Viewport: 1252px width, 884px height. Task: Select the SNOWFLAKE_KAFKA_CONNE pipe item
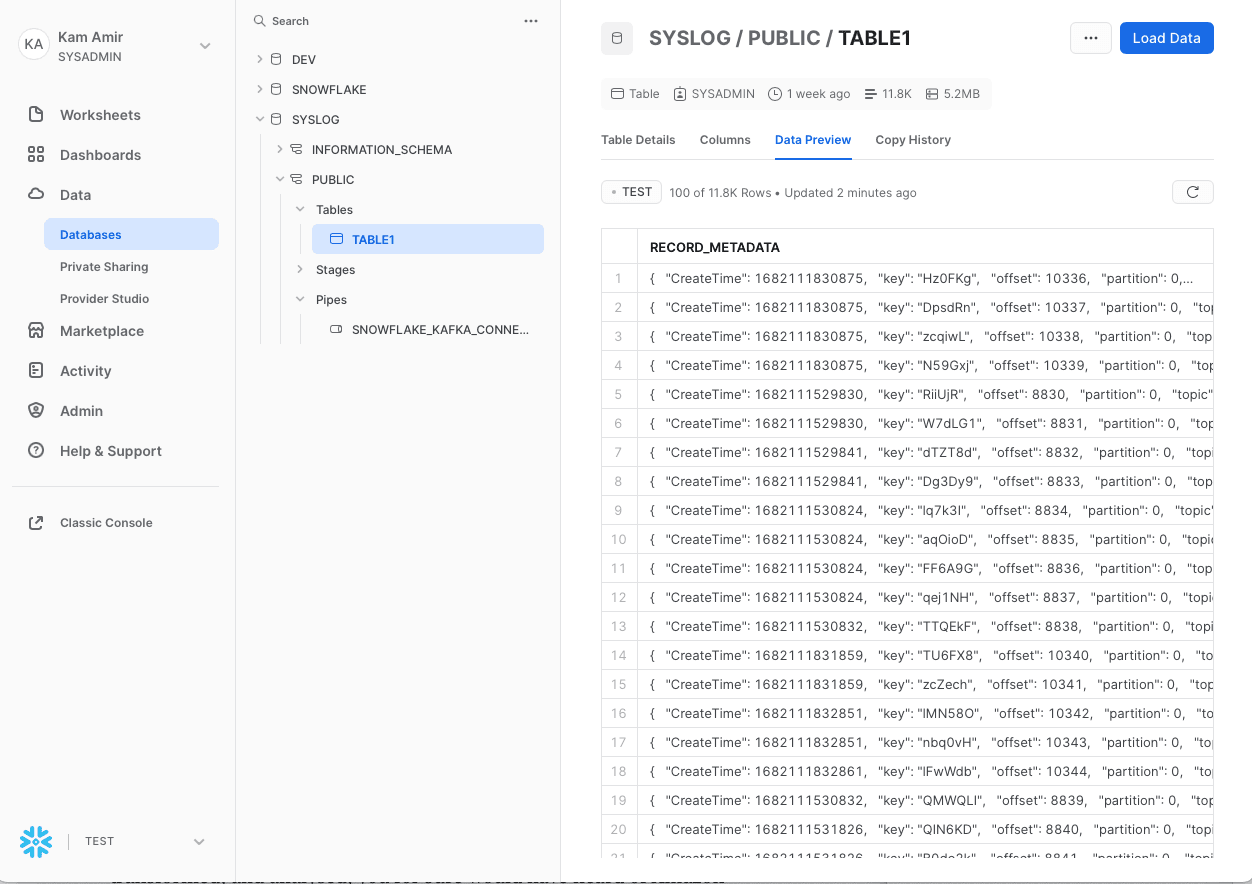pos(440,329)
